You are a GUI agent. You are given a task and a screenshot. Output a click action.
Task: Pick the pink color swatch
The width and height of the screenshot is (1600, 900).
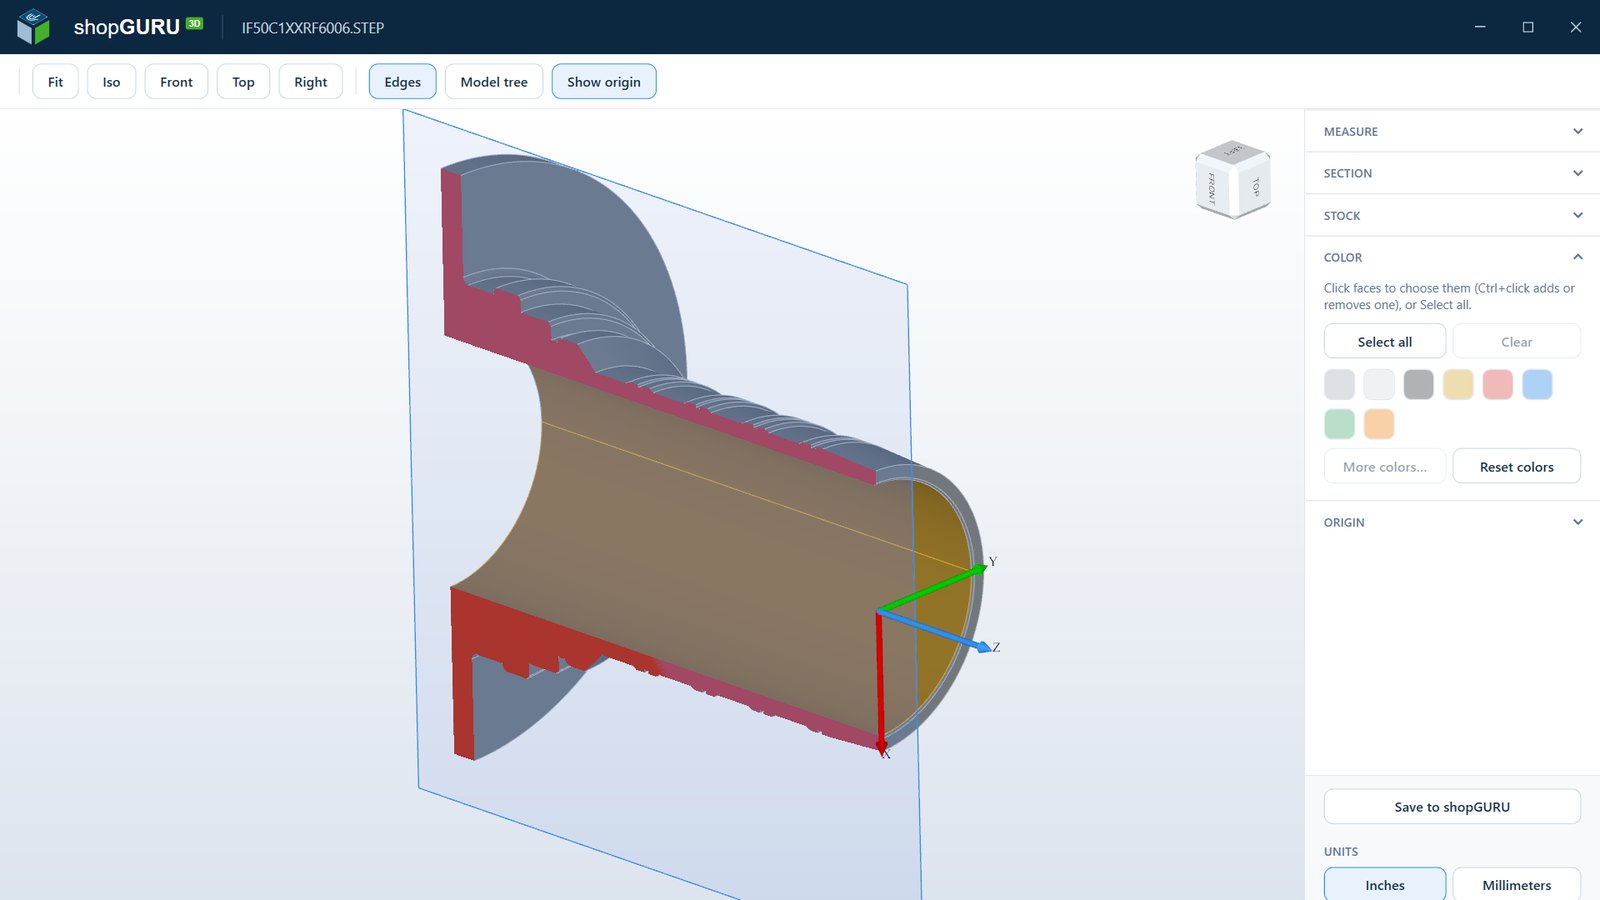pyautogui.click(x=1498, y=384)
